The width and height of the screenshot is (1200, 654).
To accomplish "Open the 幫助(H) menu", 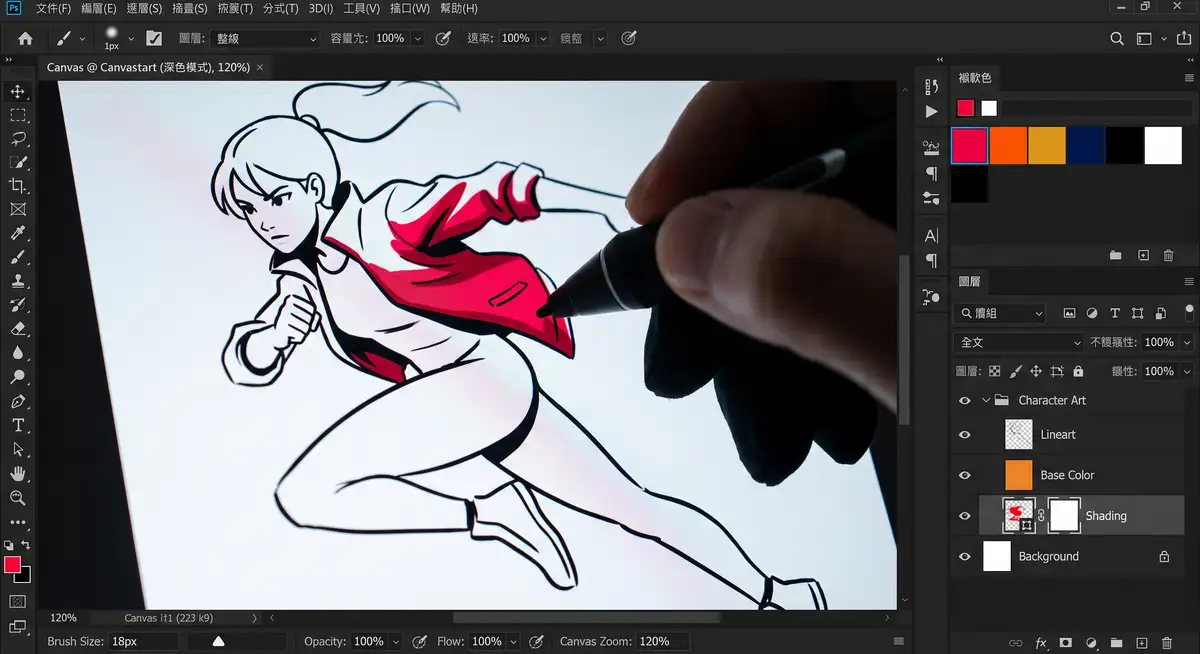I will click(x=457, y=9).
